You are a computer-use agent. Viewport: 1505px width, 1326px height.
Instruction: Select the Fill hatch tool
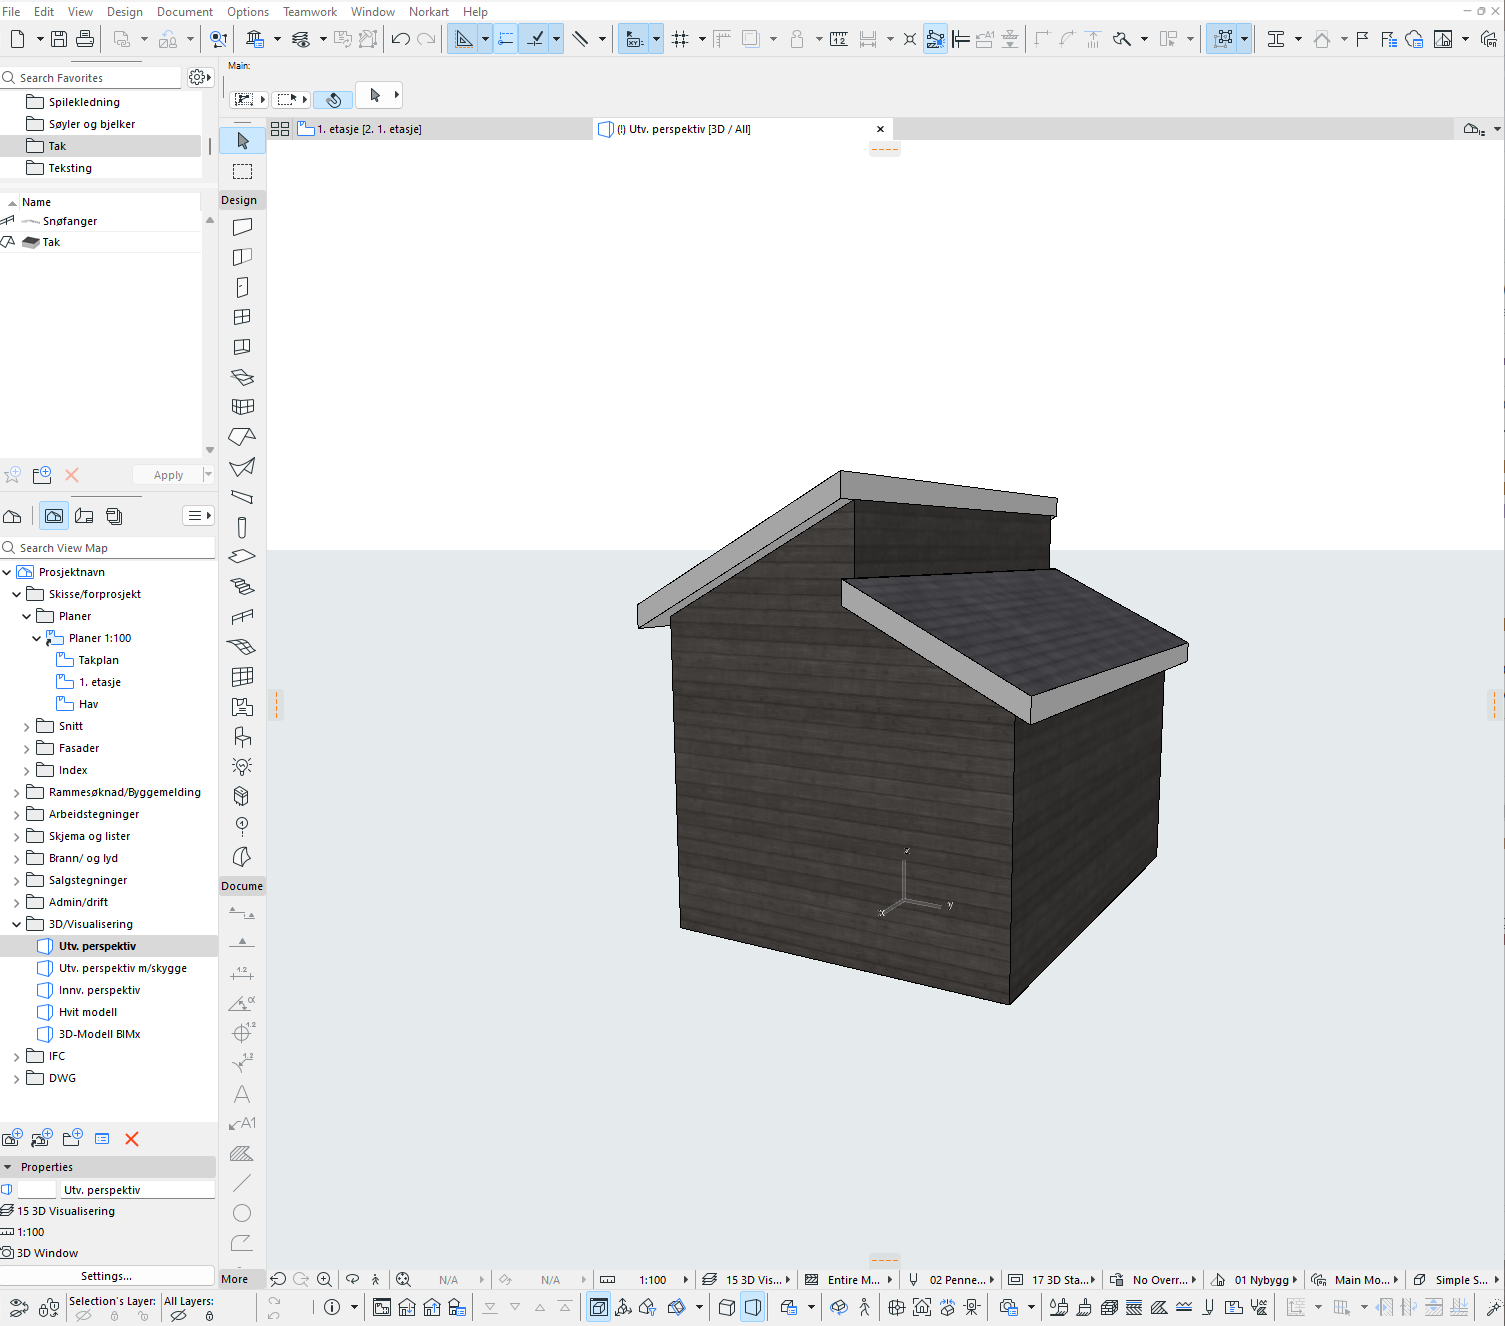point(242,1154)
